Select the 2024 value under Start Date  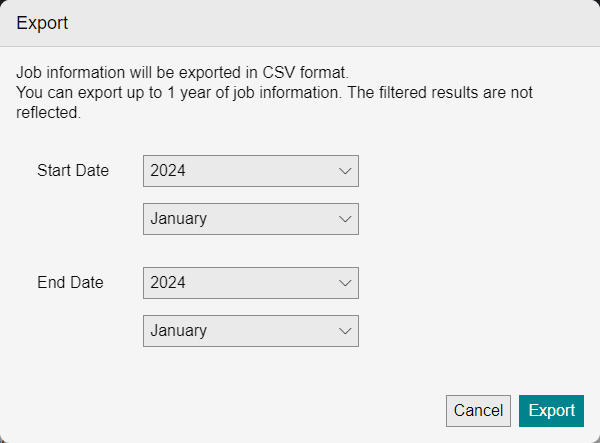coord(168,171)
